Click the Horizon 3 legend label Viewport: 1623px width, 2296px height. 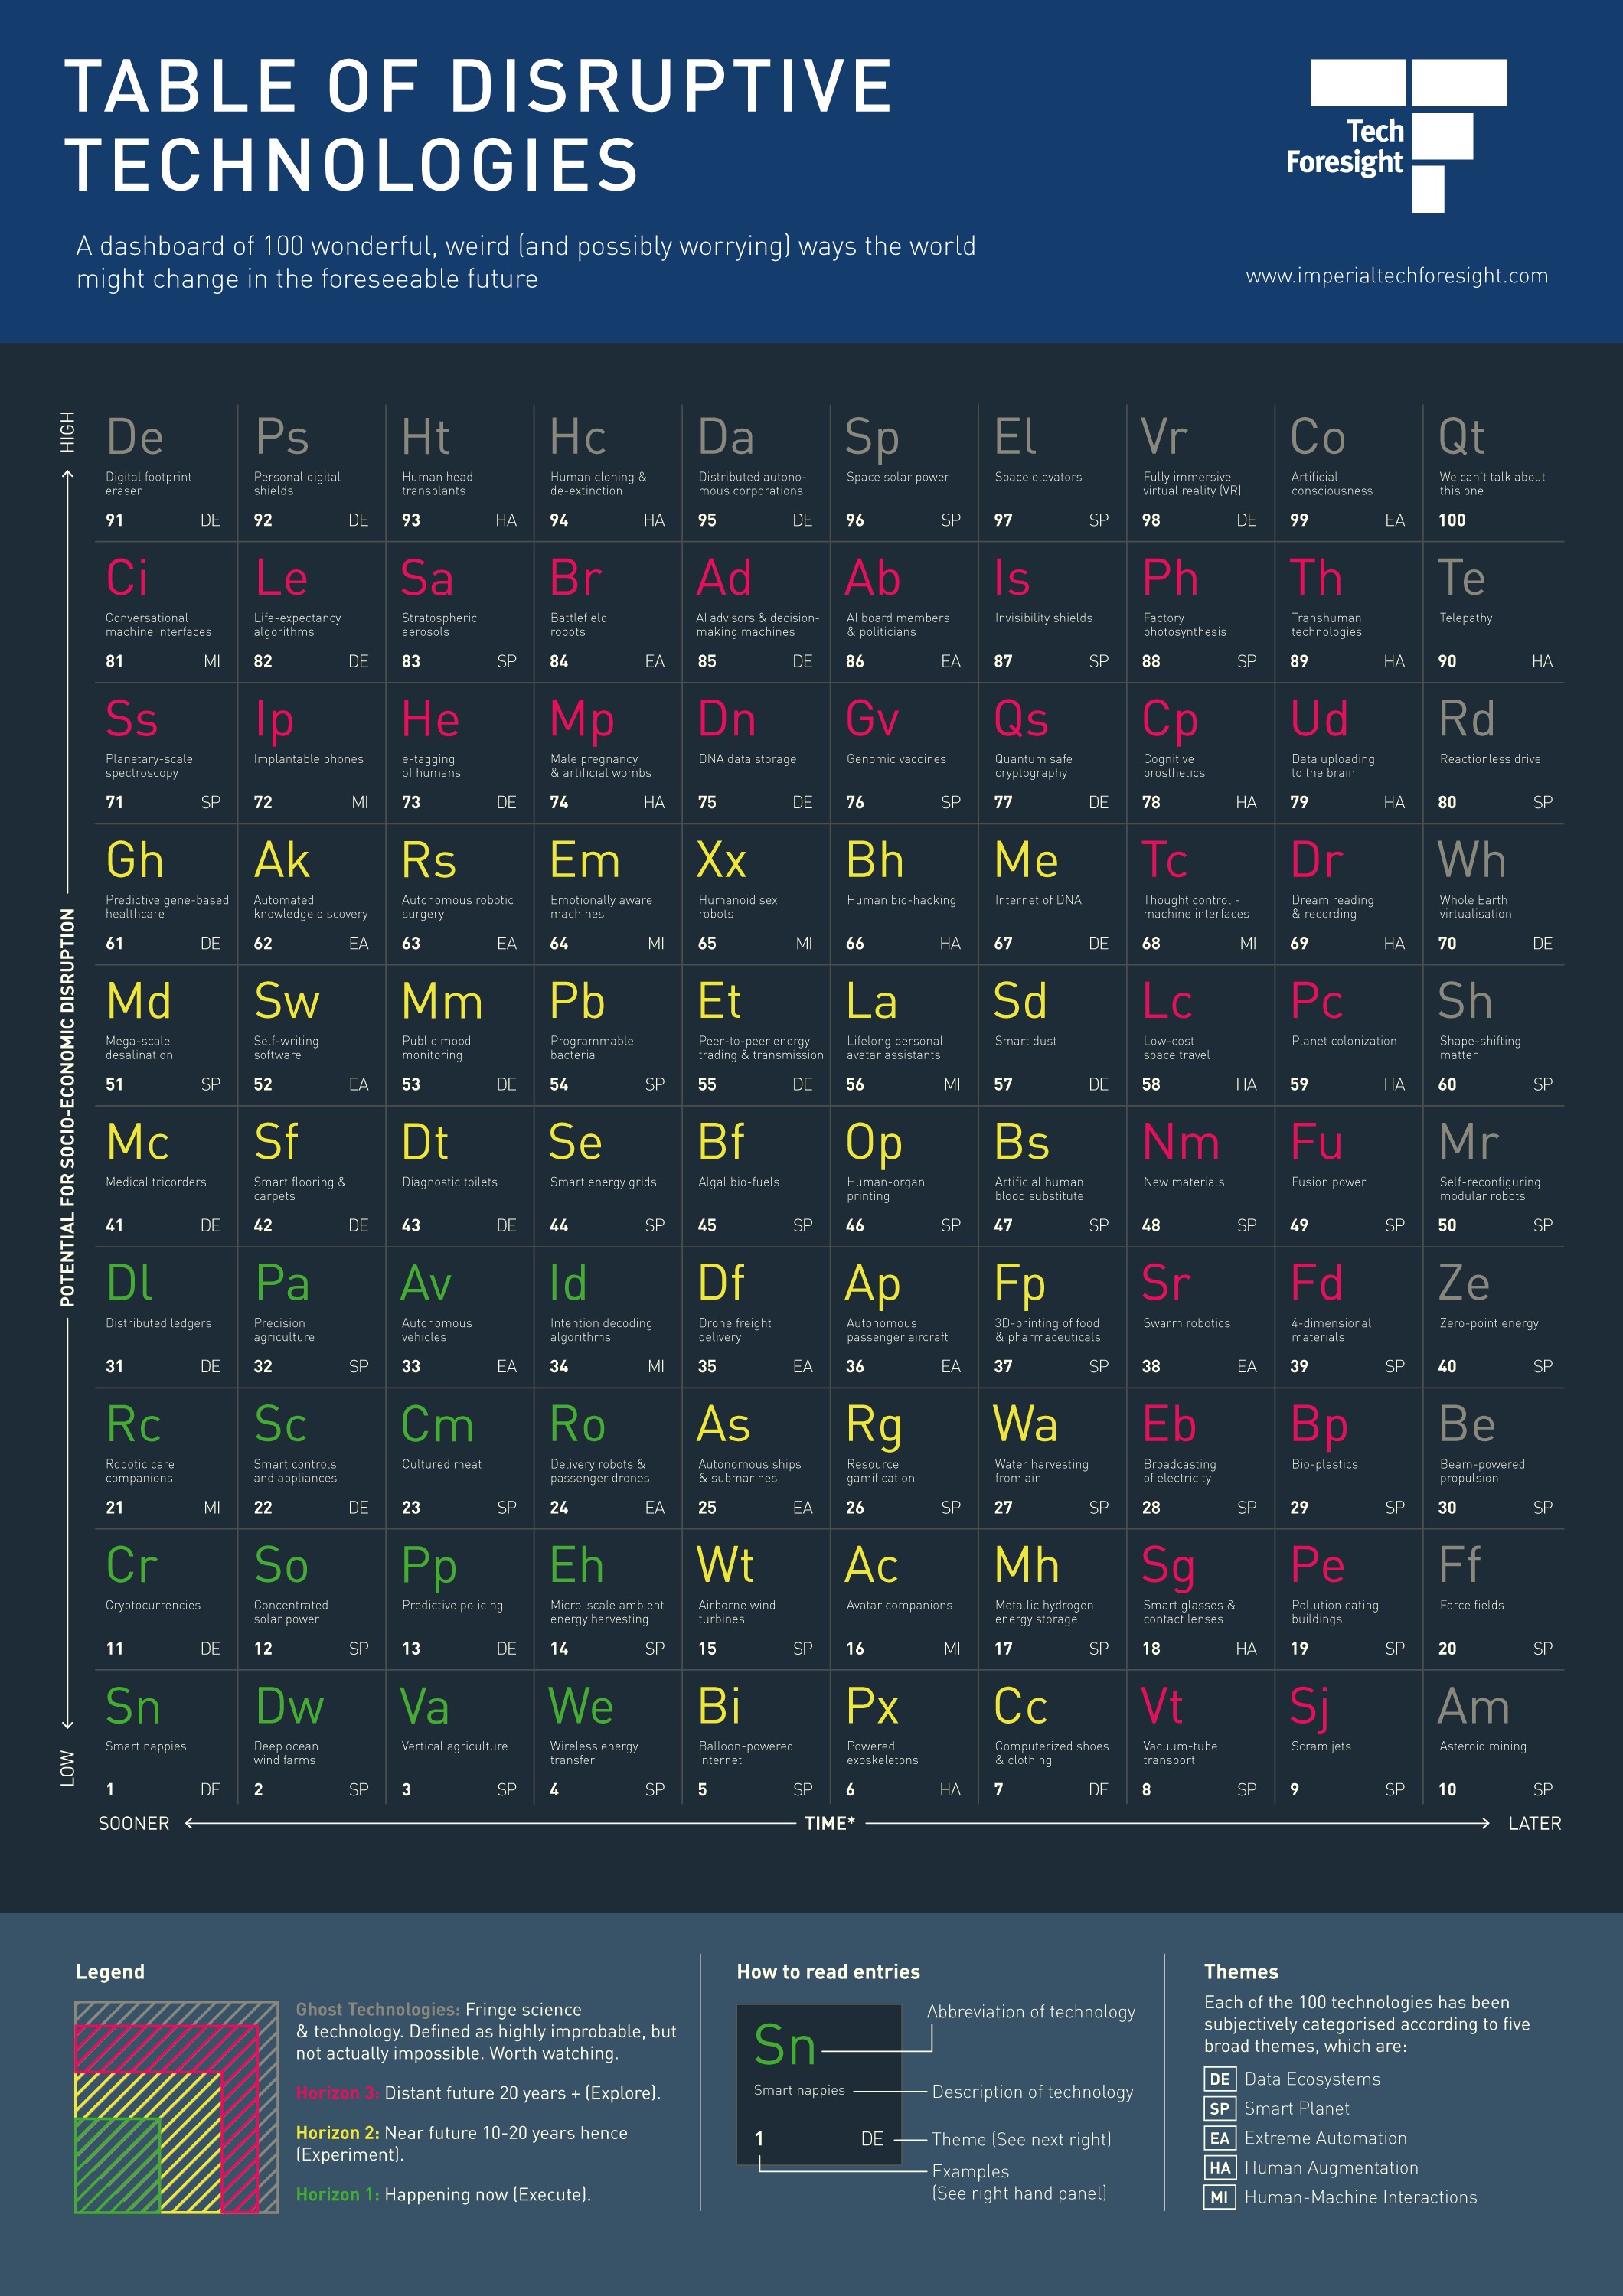(337, 2093)
